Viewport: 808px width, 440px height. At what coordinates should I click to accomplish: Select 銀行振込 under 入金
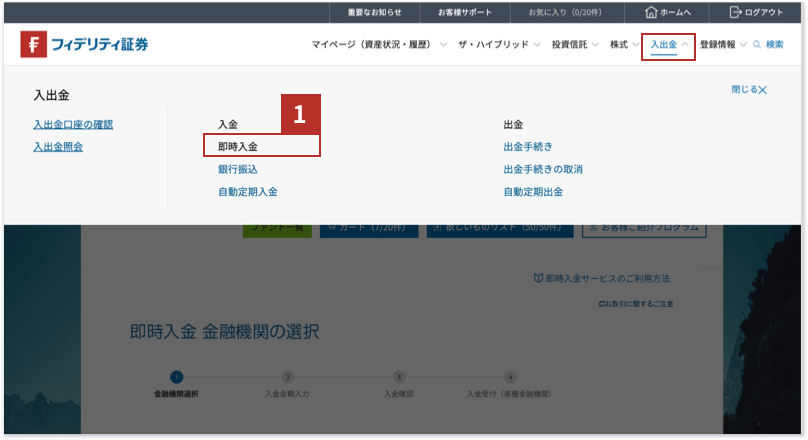(x=238, y=169)
